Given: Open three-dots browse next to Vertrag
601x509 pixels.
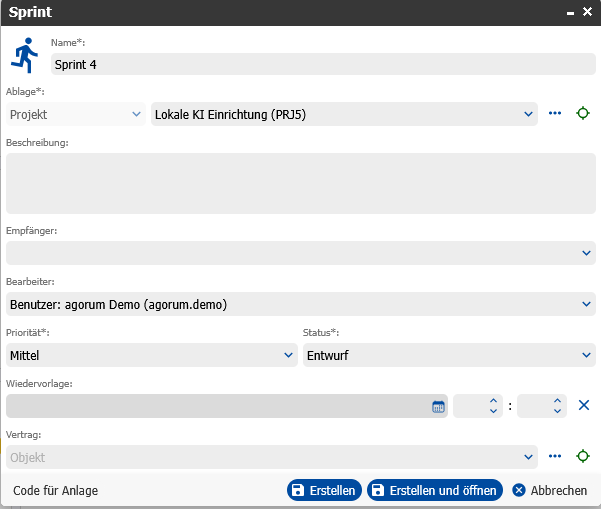Looking at the screenshot, I should pos(555,456).
